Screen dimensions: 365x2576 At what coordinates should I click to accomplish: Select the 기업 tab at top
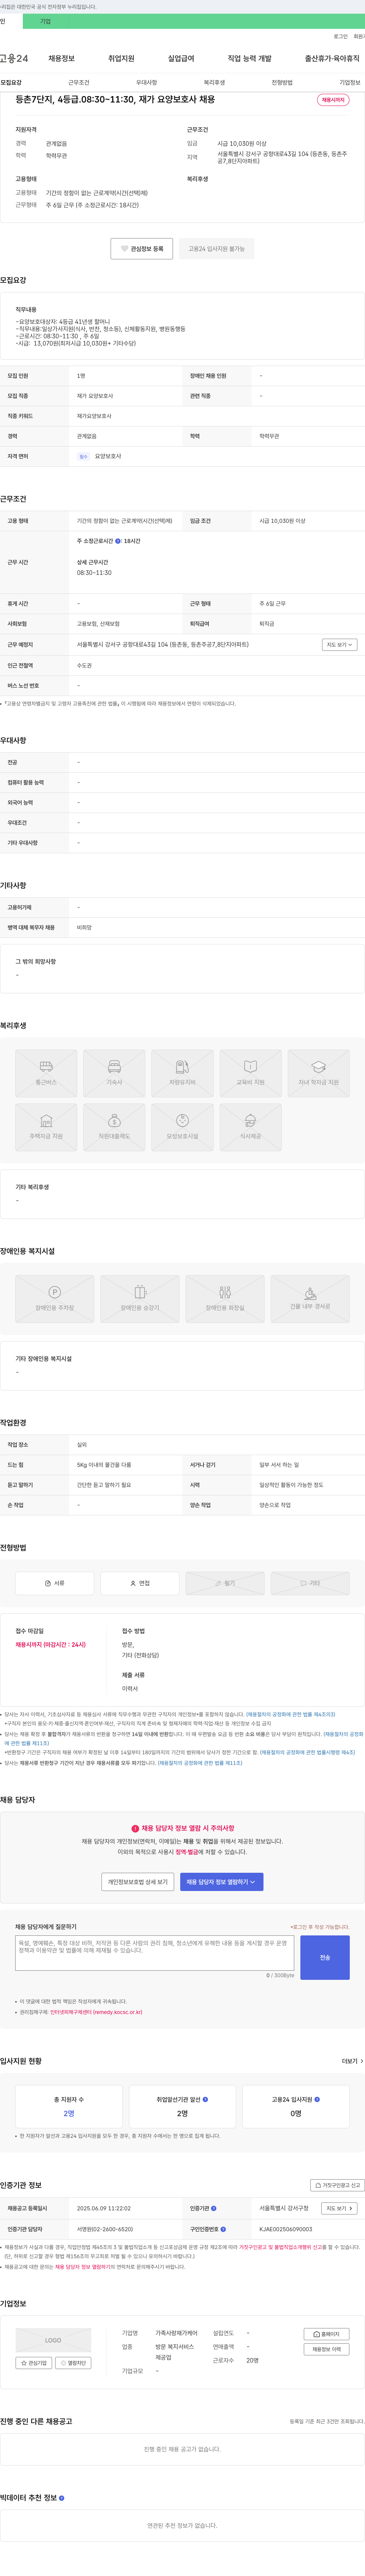click(x=45, y=21)
